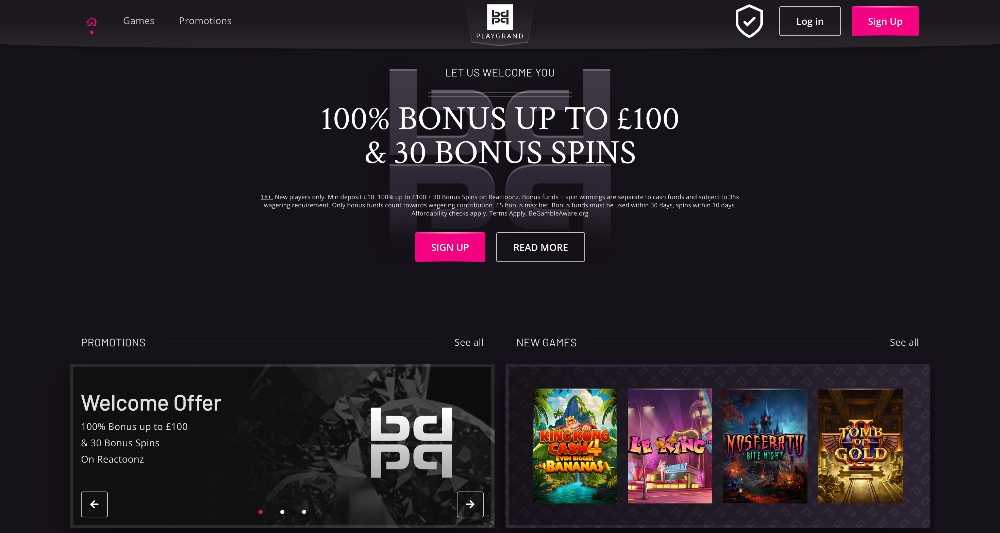
Task: Open King Kong Cash 4 game thumbnail
Action: point(575,446)
